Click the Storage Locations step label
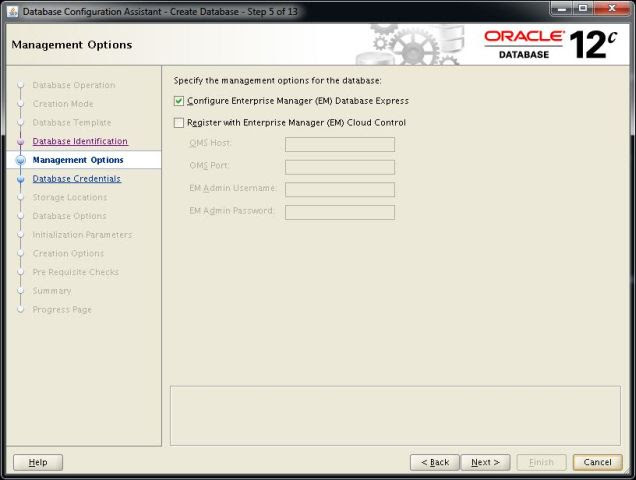Screen dimensions: 636x480 70,197
